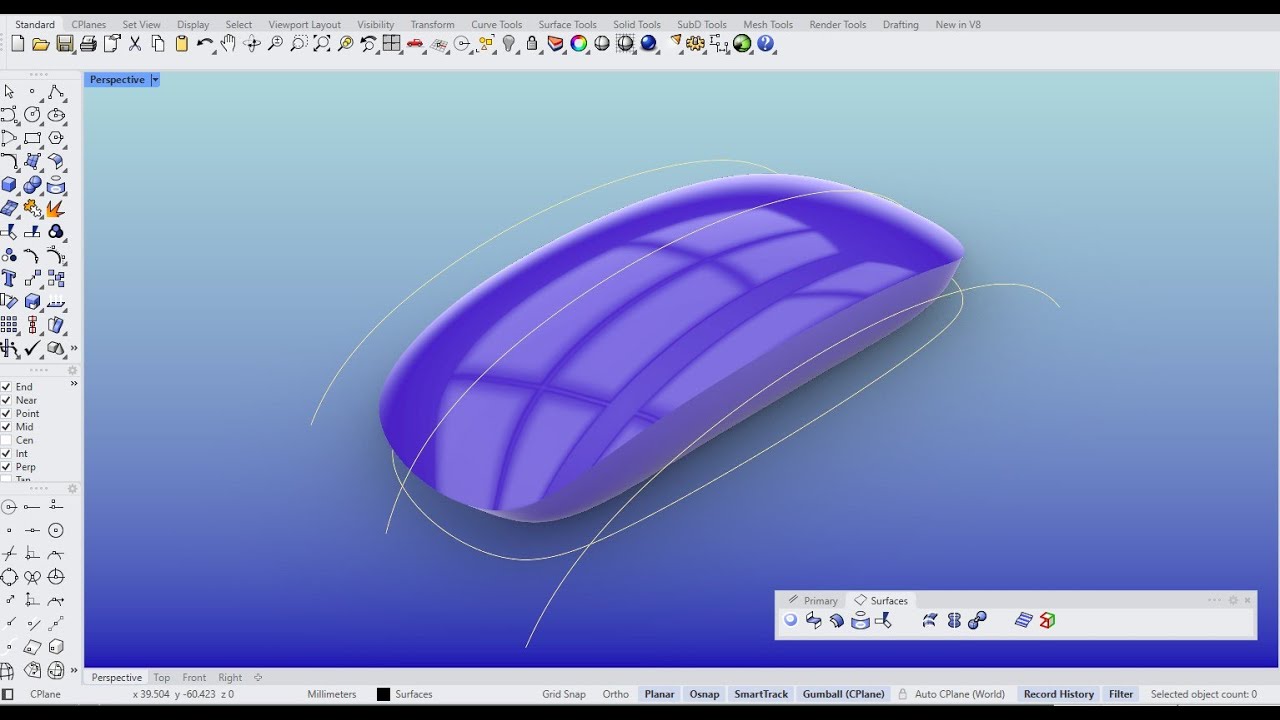
Task: Click the light bulb Hide objects icon
Action: coord(508,43)
